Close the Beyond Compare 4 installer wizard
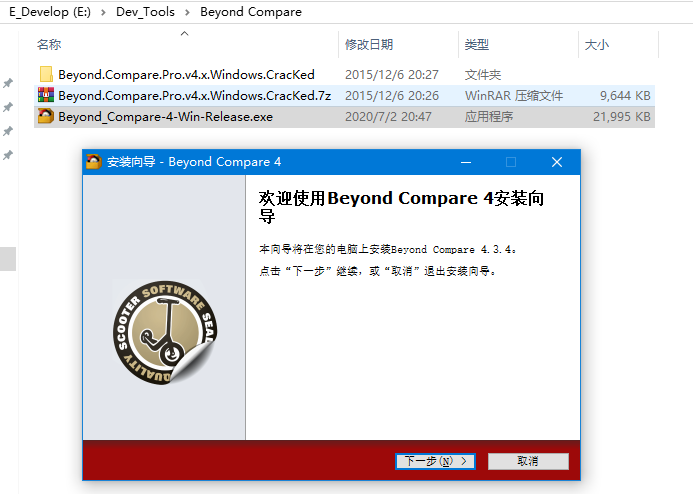693x494 pixels. click(x=557, y=162)
